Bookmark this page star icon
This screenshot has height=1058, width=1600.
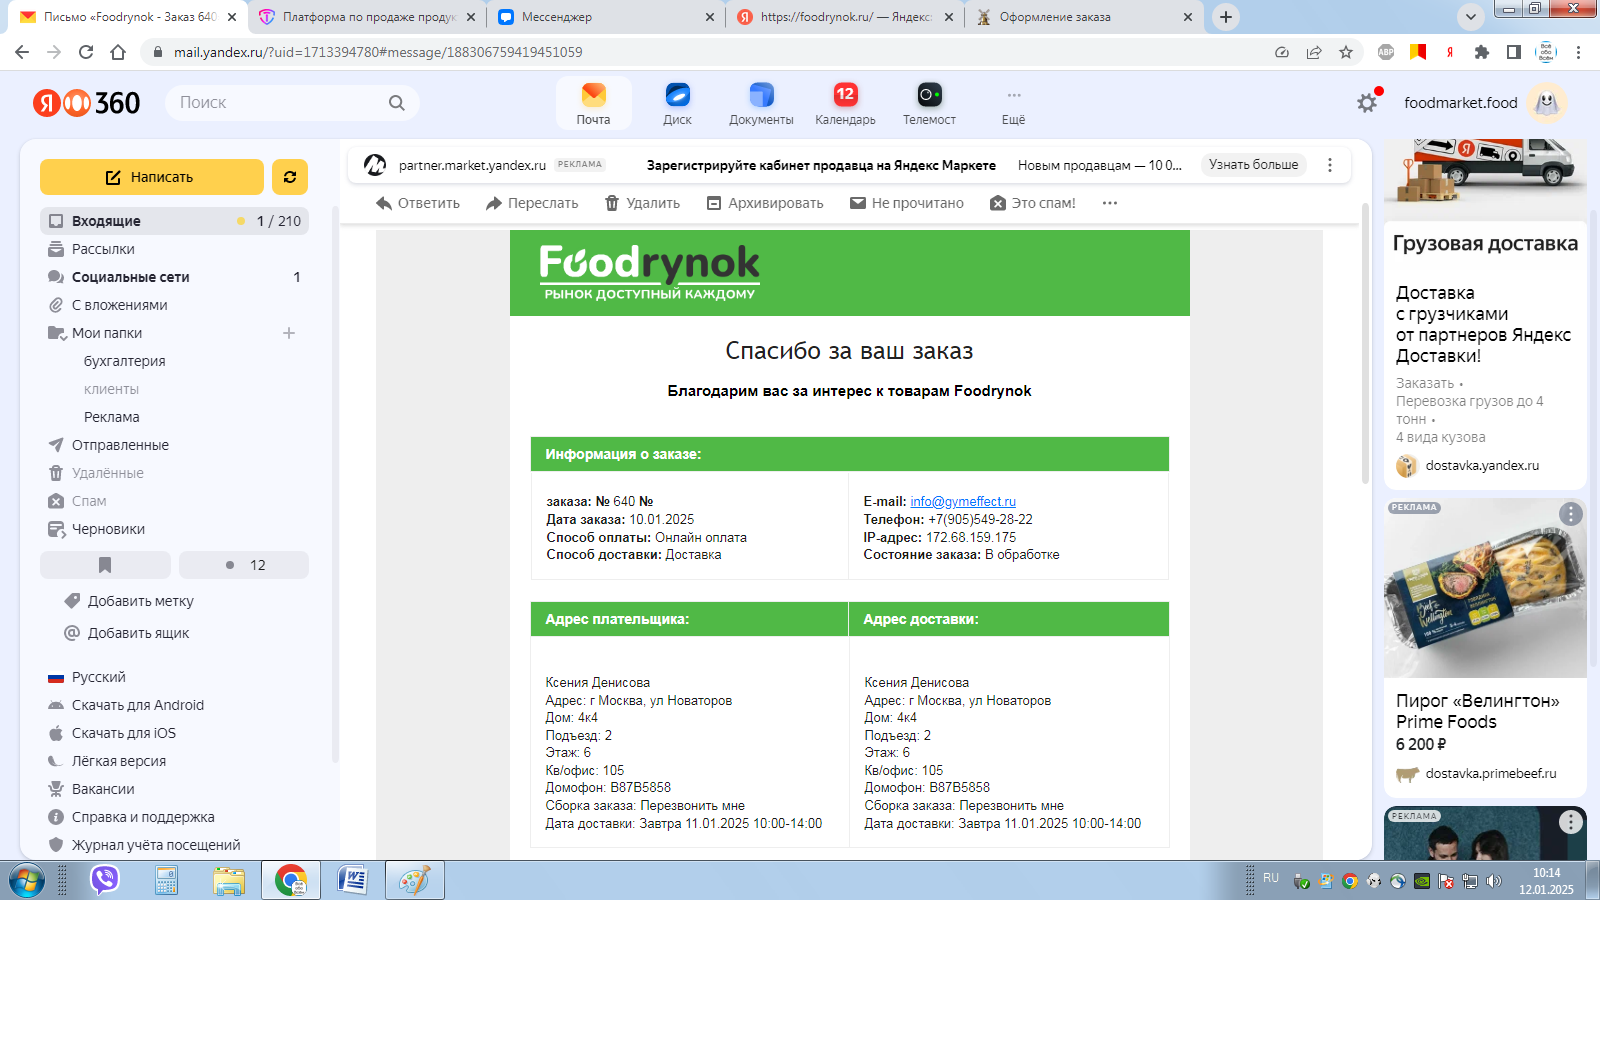point(1346,52)
